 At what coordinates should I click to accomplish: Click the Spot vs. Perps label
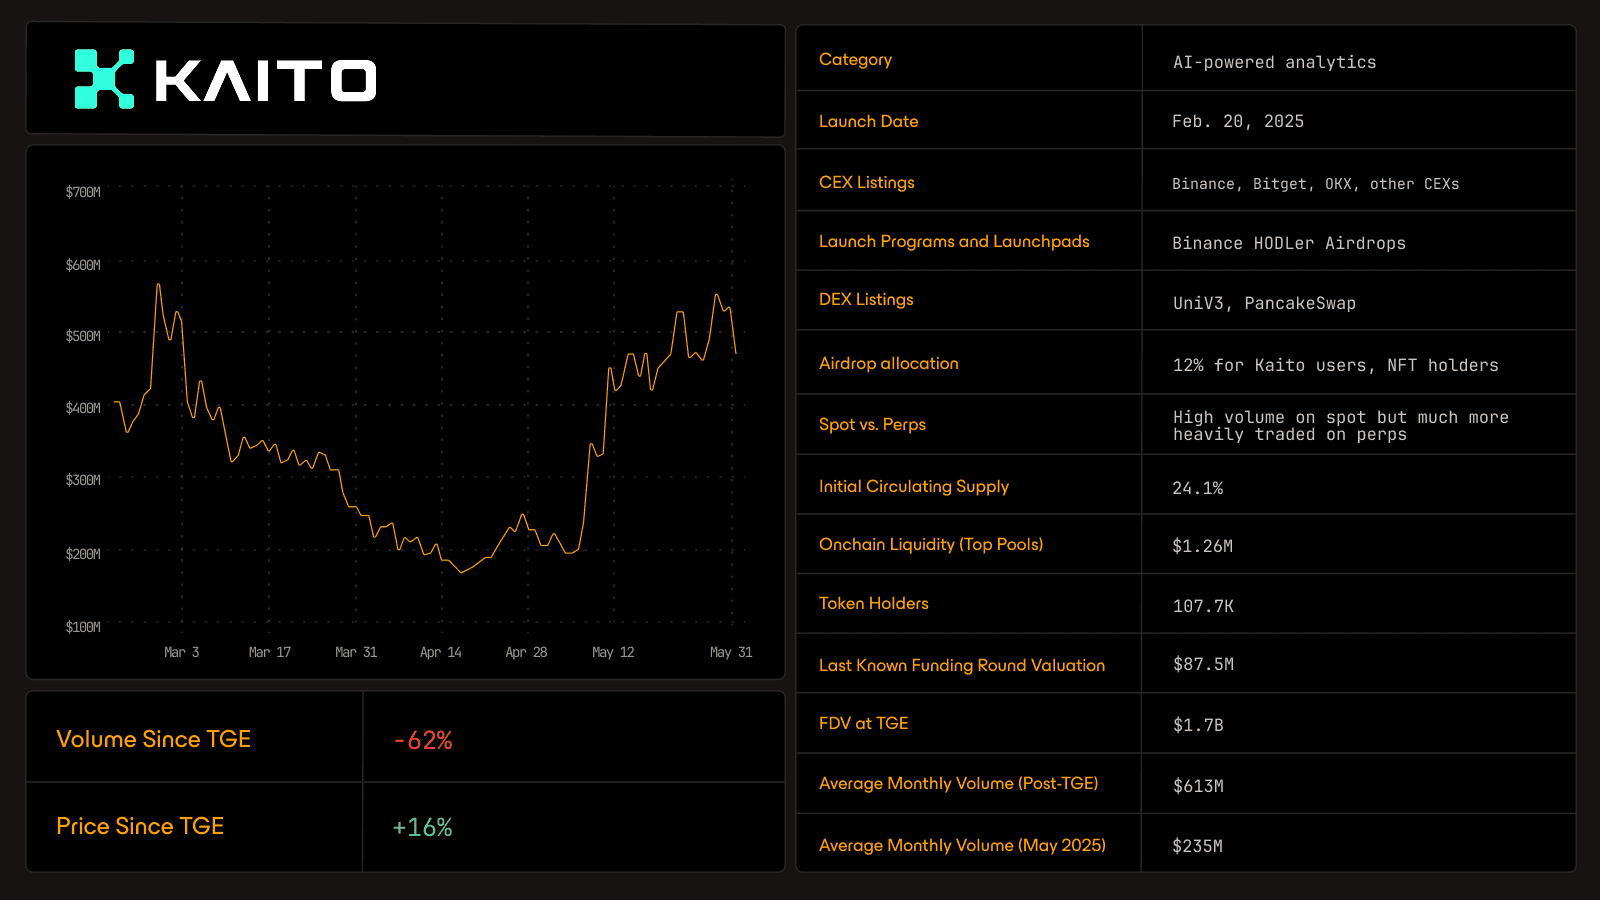pyautogui.click(x=872, y=424)
